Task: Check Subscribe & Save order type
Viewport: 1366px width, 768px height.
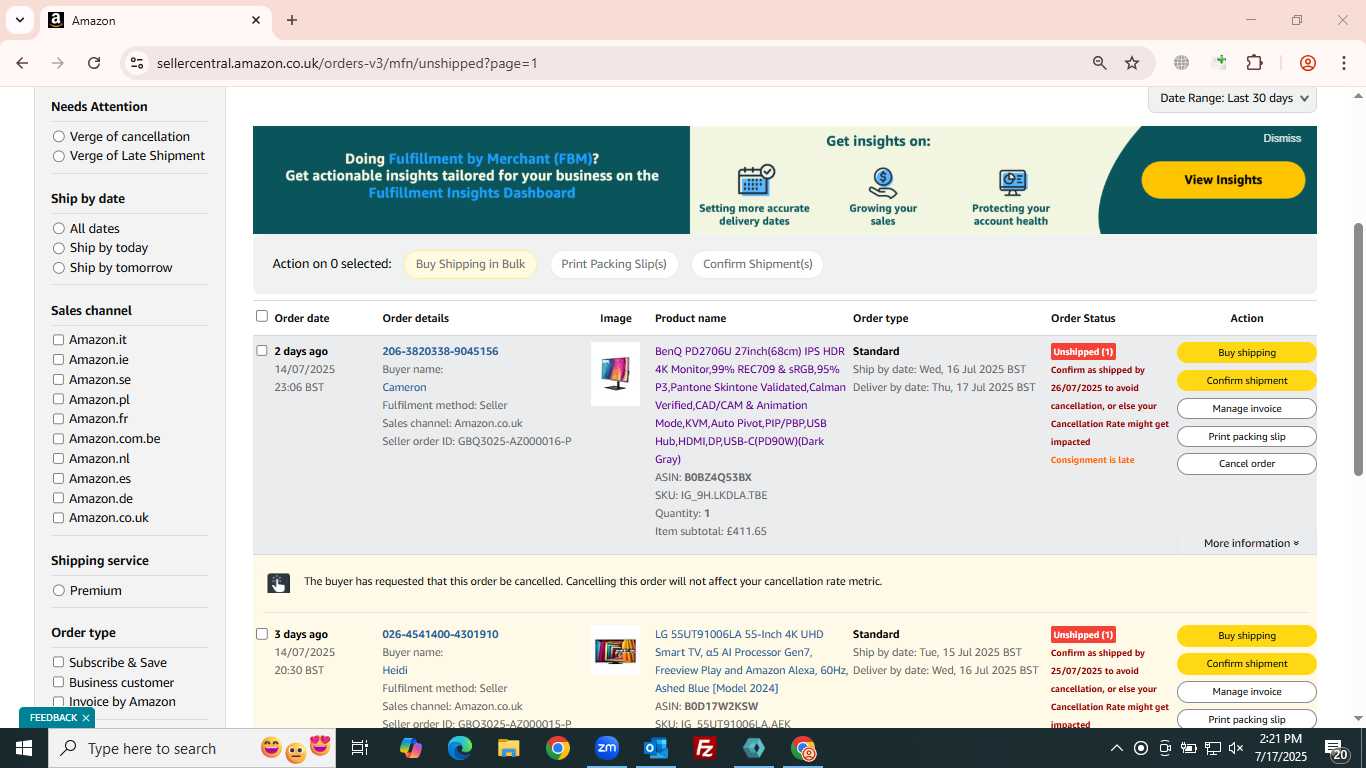Action: pyautogui.click(x=58, y=662)
